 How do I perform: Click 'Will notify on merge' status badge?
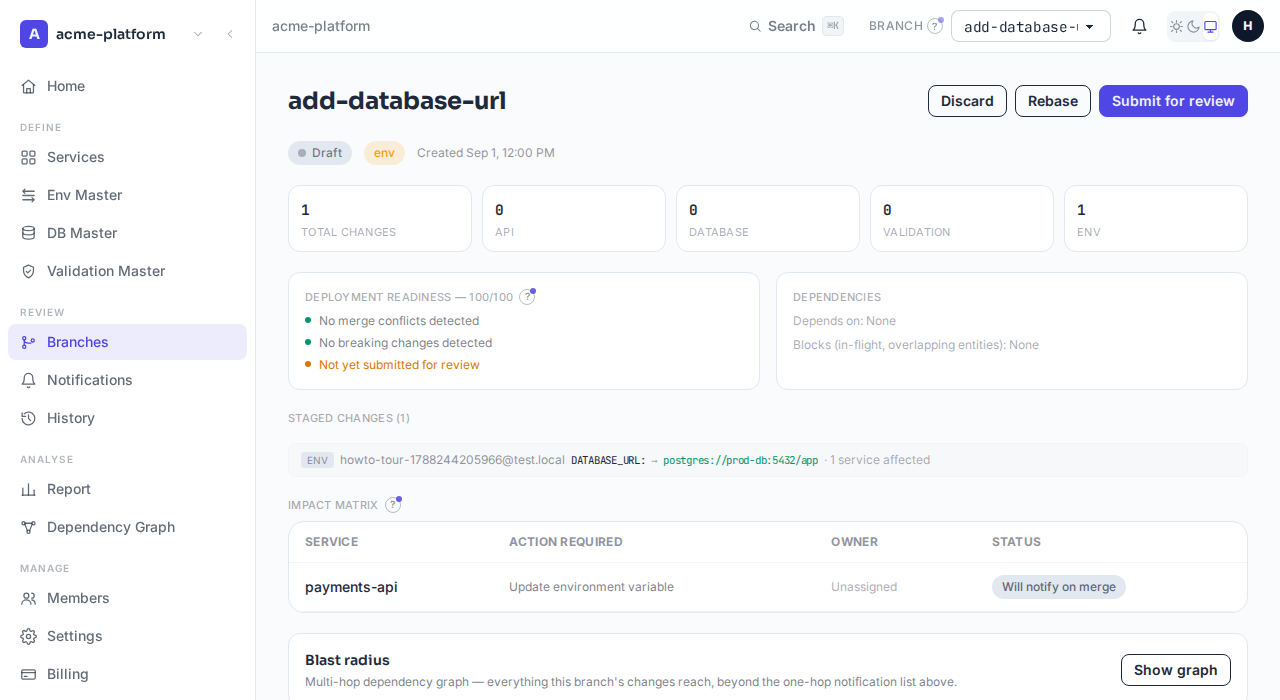click(1059, 587)
